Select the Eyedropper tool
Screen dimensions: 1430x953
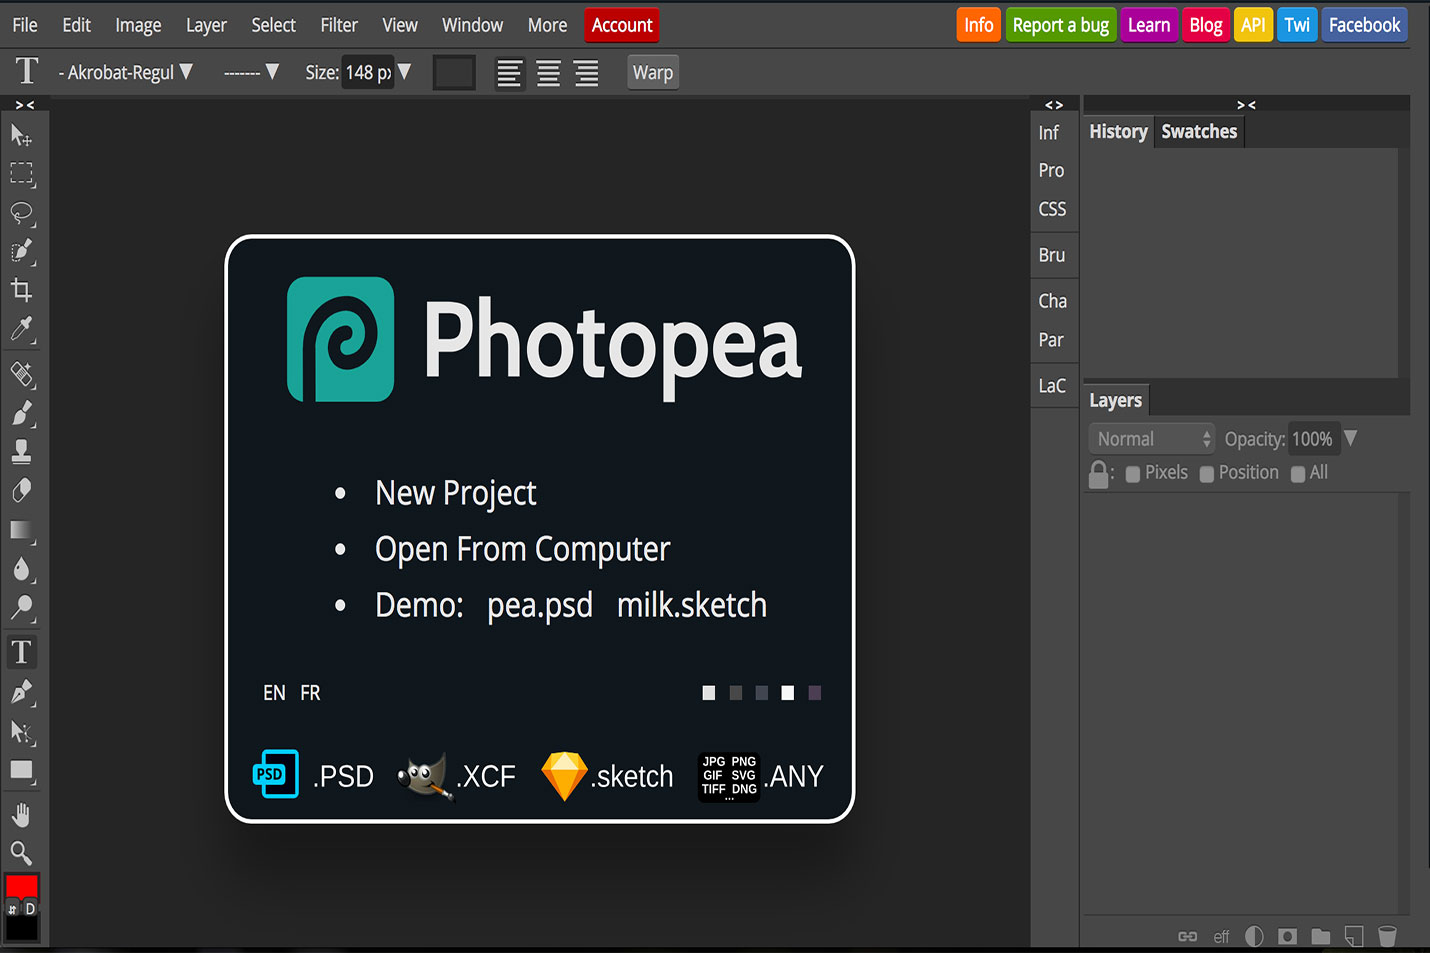point(21,330)
